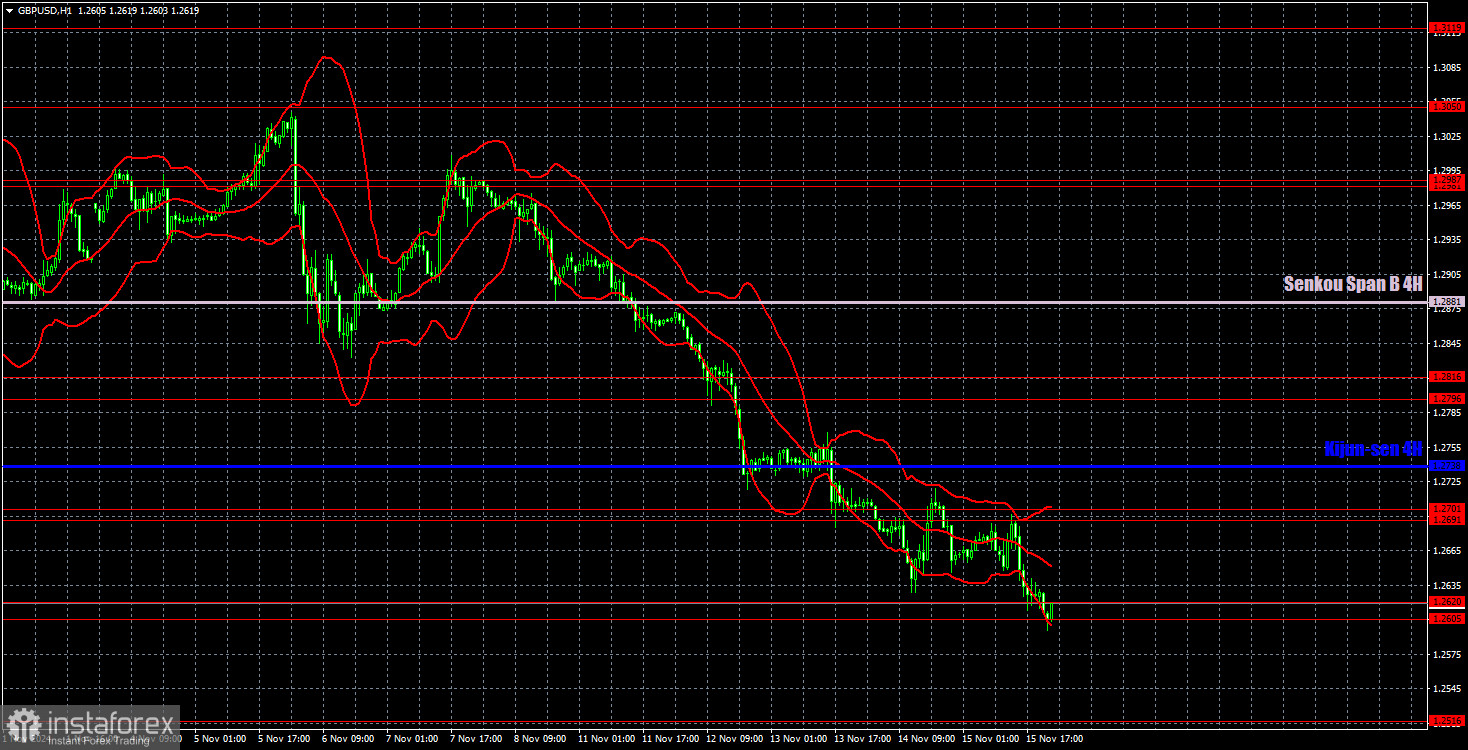Click the 1.3025 price axis value
This screenshot has height=750, width=1468.
tap(1447, 136)
